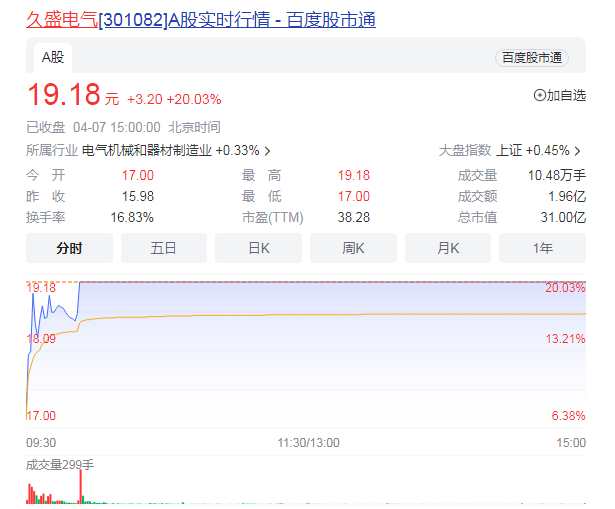
Task: Click the plus icon beside 加自选
Action: point(540,96)
